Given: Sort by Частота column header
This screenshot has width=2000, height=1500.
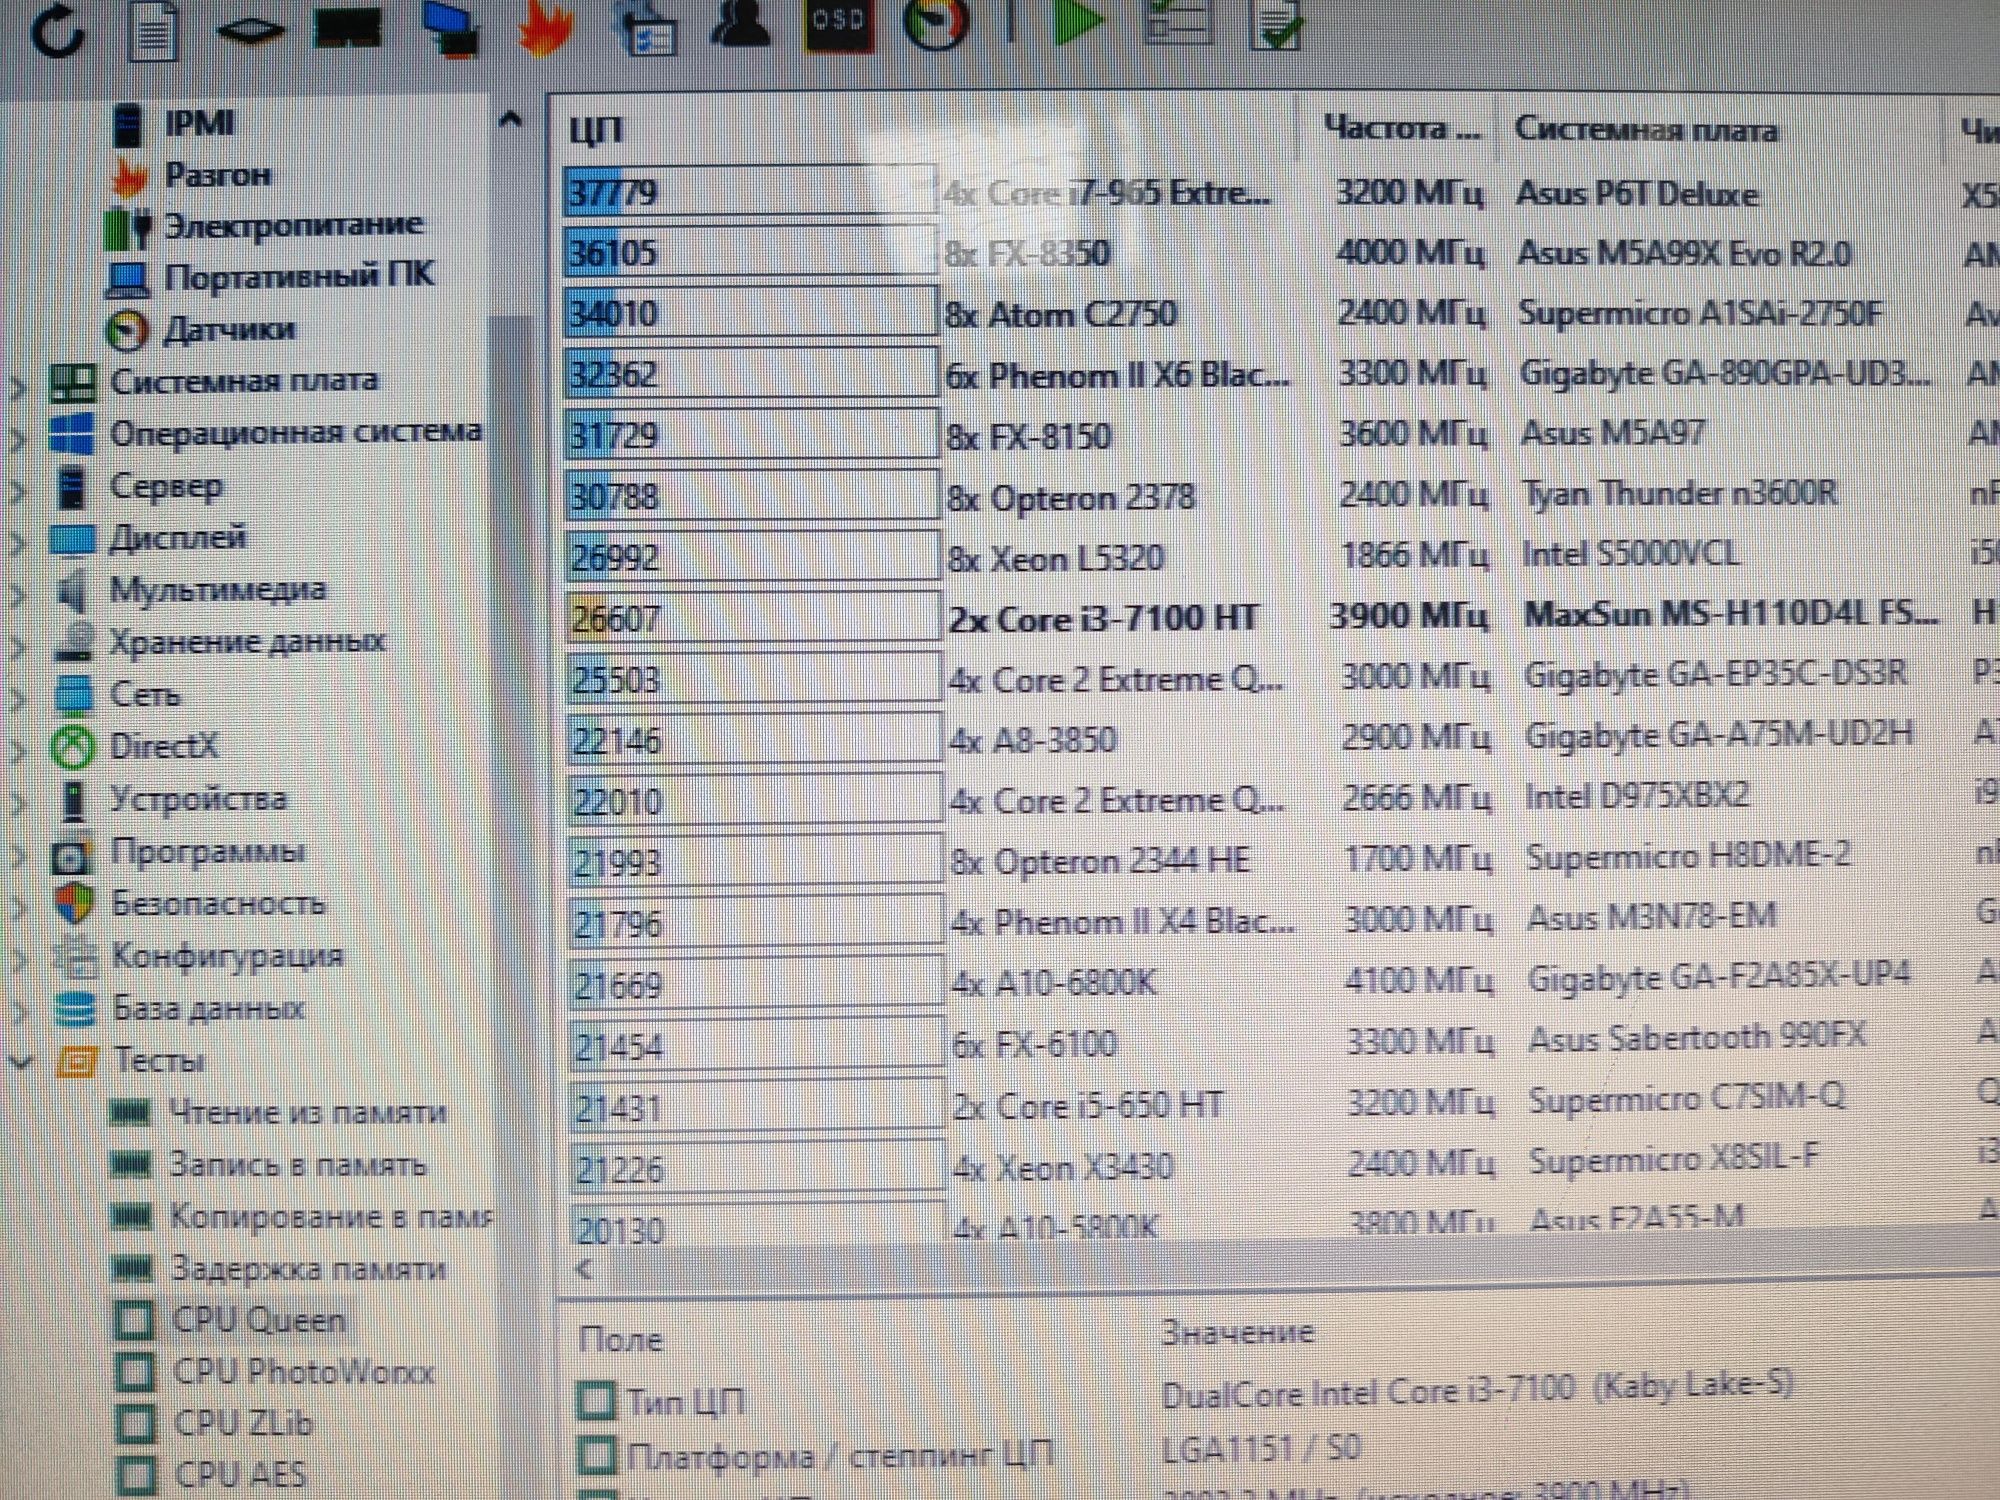Looking at the screenshot, I should [x=1400, y=128].
